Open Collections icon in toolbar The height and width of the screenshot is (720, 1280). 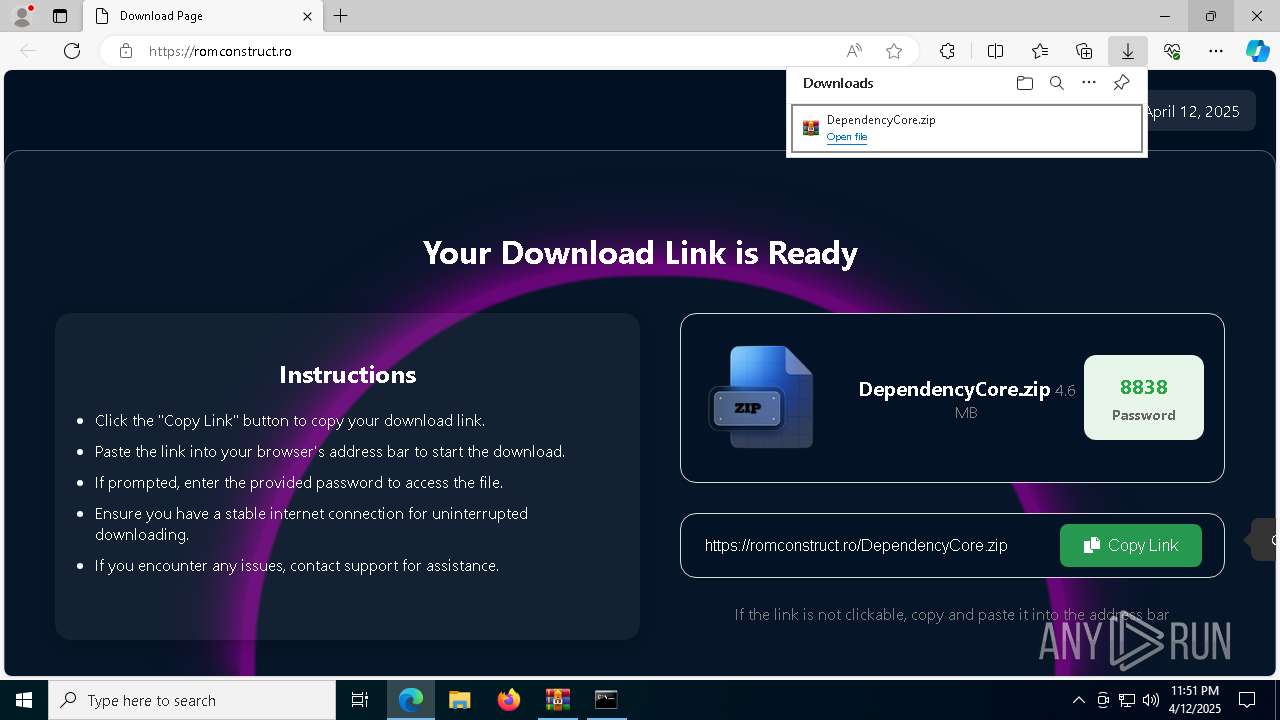pyautogui.click(x=1084, y=51)
